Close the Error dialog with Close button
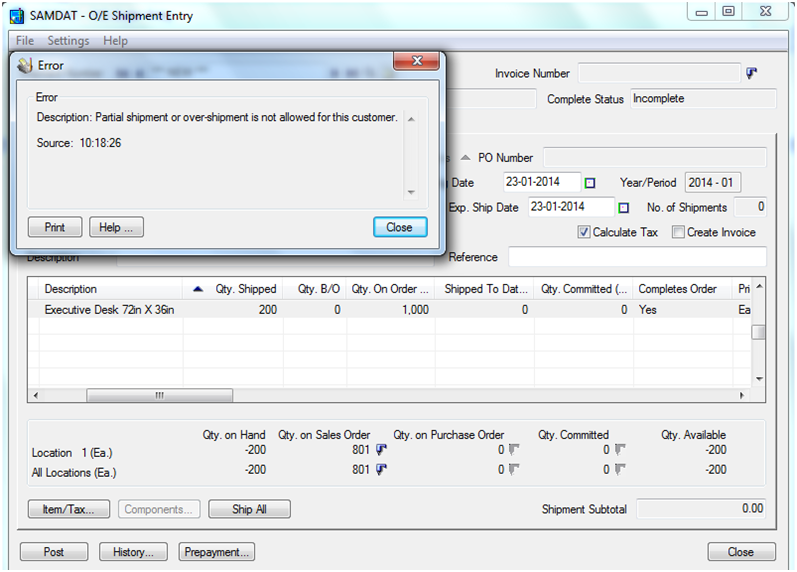This screenshot has height=572, width=797. point(400,227)
